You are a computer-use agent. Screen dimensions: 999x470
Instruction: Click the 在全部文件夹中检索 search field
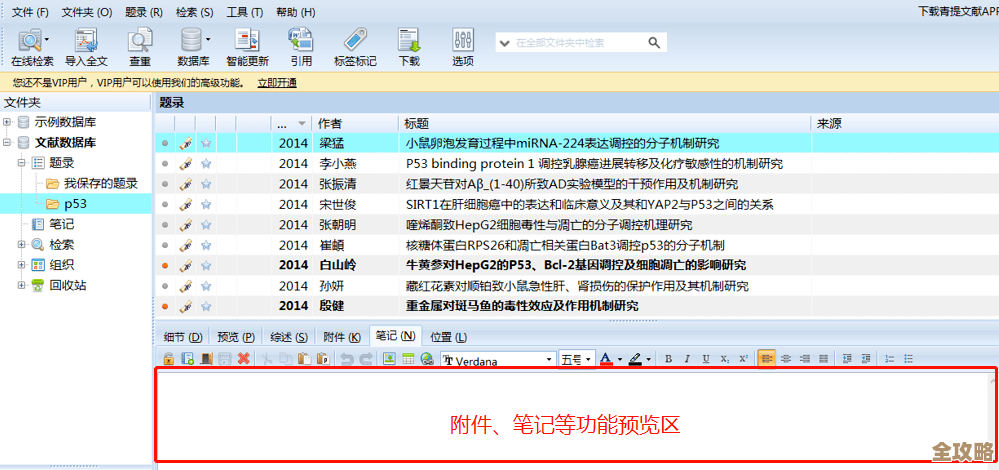(x=580, y=43)
